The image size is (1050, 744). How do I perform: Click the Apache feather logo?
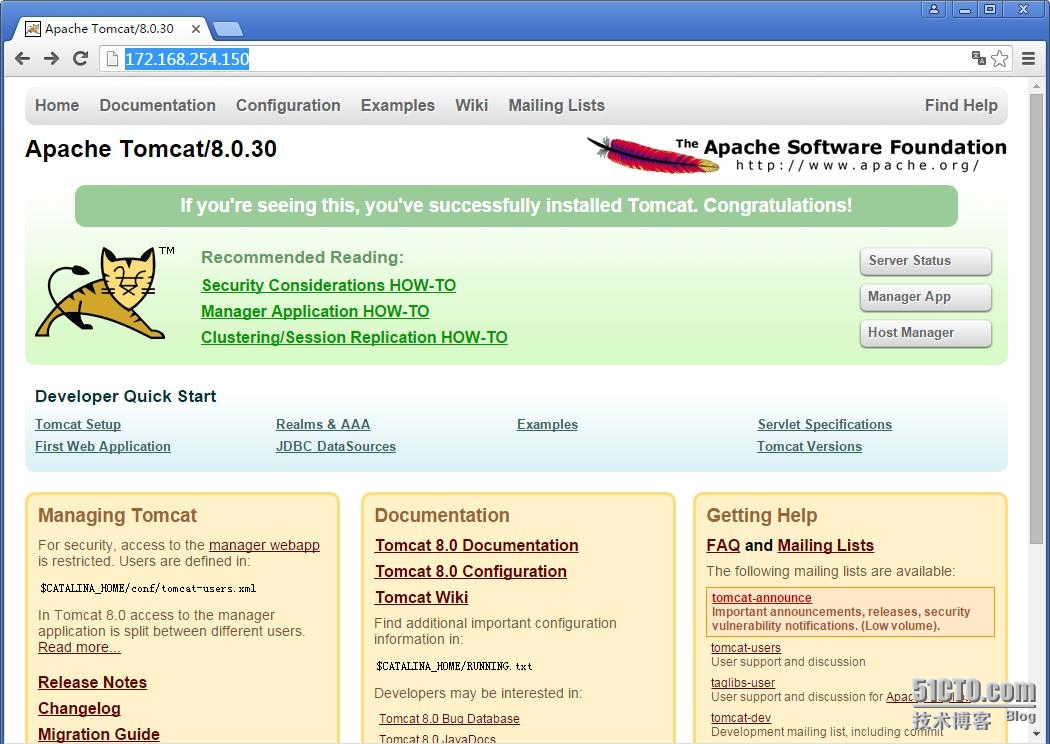click(x=652, y=155)
